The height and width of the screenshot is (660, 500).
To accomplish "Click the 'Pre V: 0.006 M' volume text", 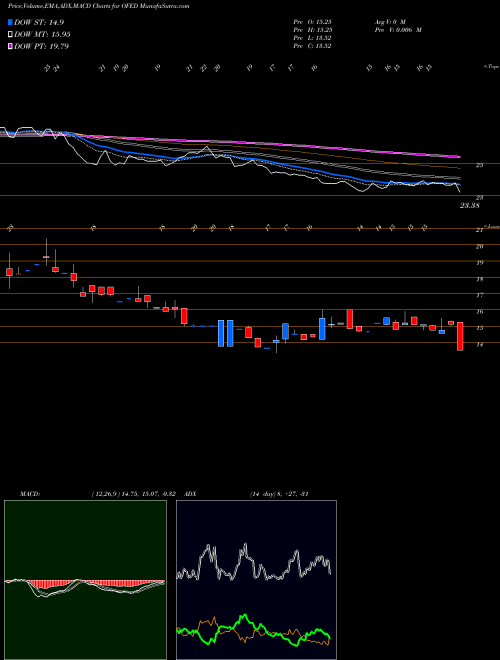I will pyautogui.click(x=398, y=30).
